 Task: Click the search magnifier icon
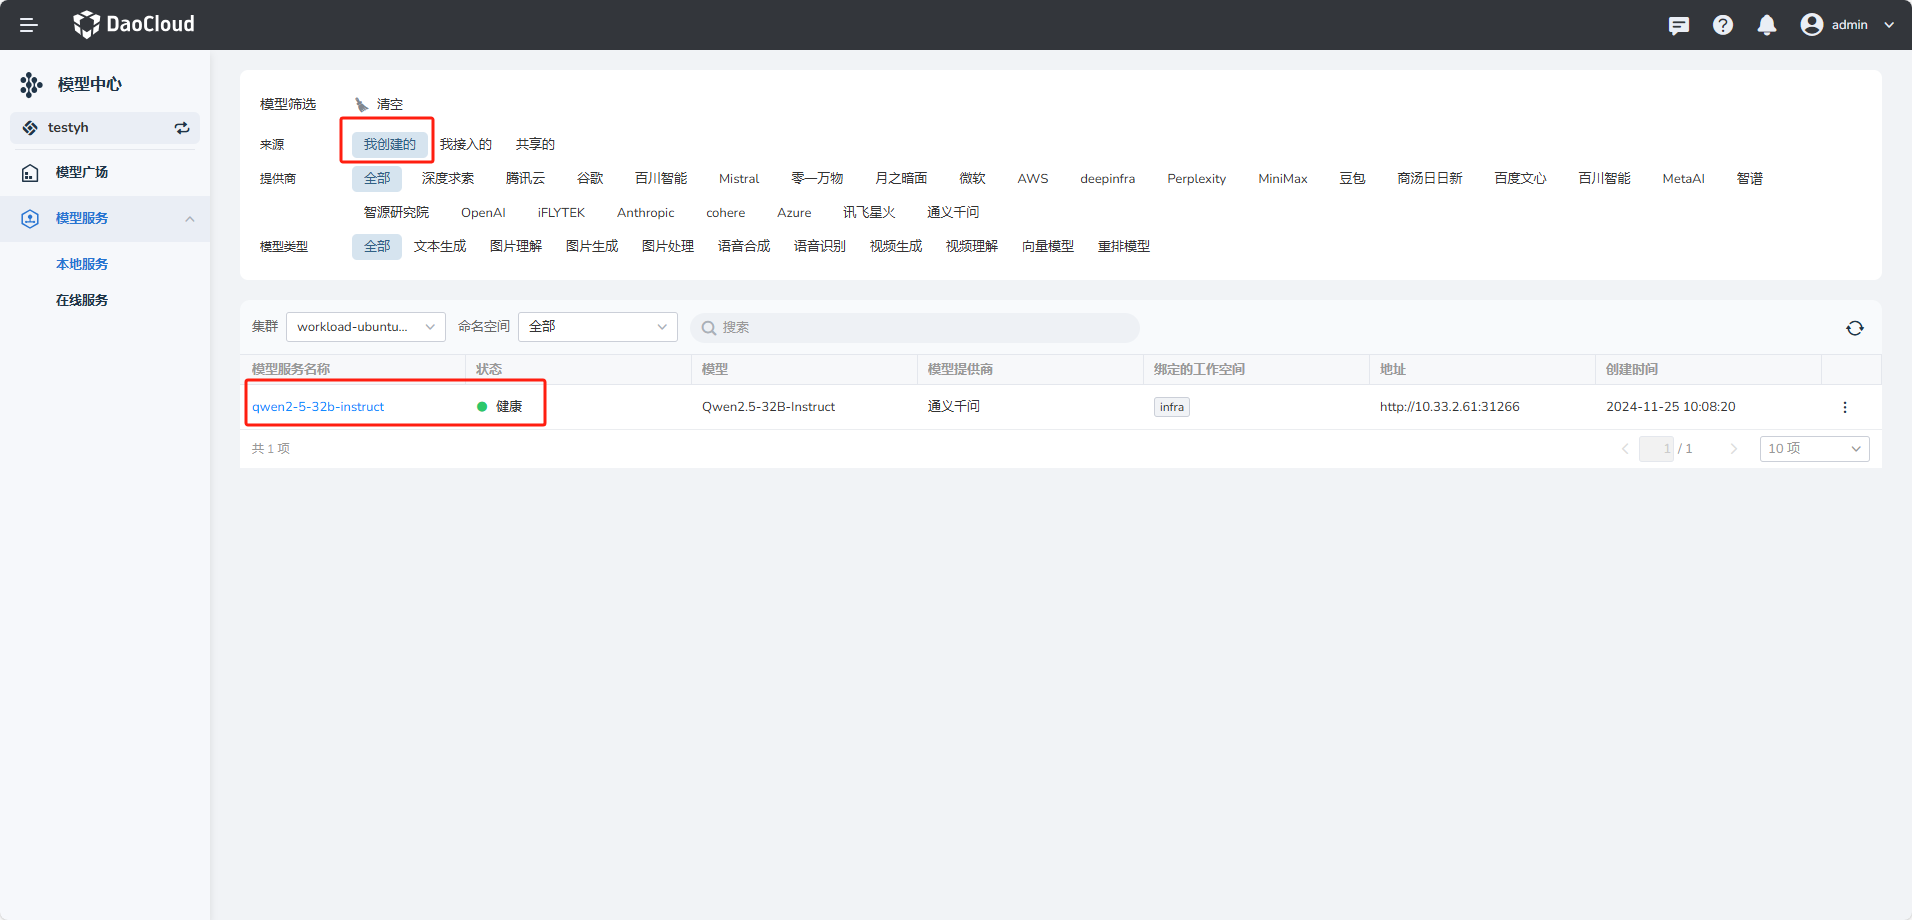[x=708, y=328]
